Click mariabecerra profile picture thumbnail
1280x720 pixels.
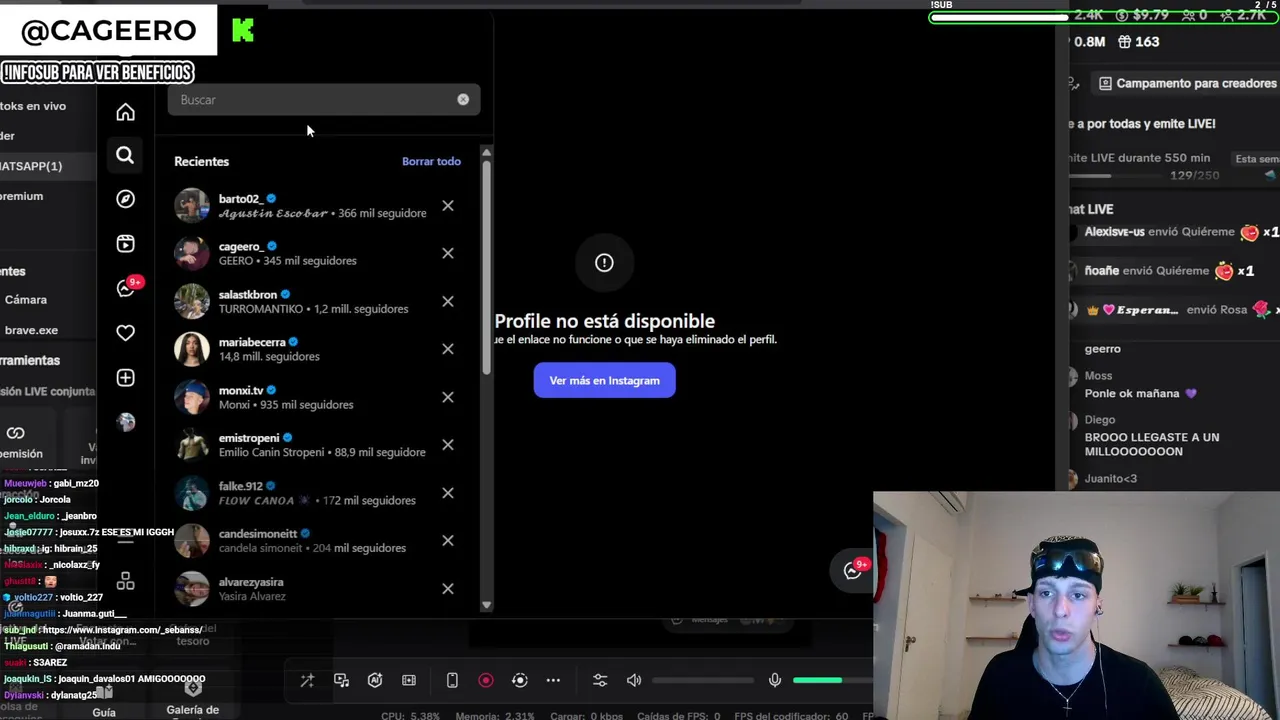pos(192,349)
